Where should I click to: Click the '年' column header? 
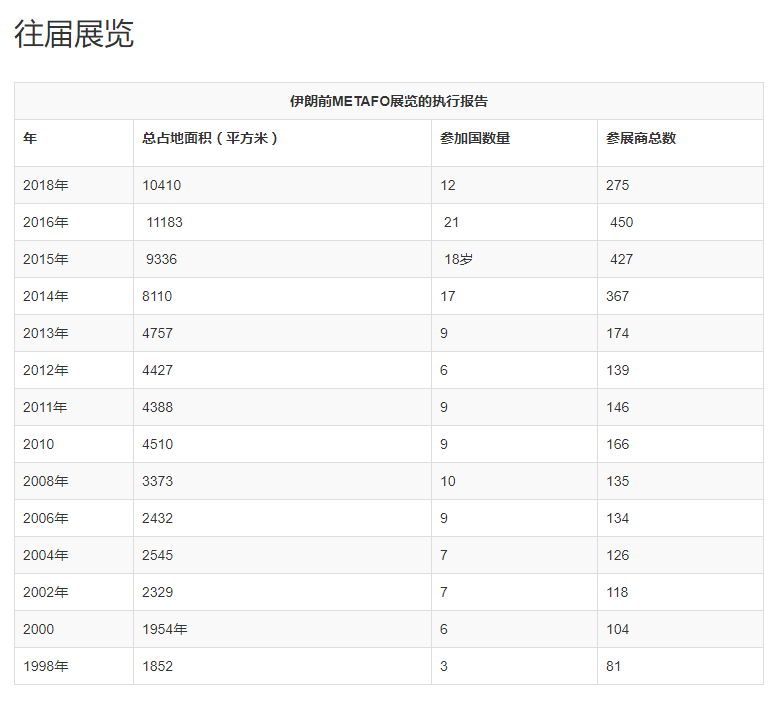click(30, 138)
